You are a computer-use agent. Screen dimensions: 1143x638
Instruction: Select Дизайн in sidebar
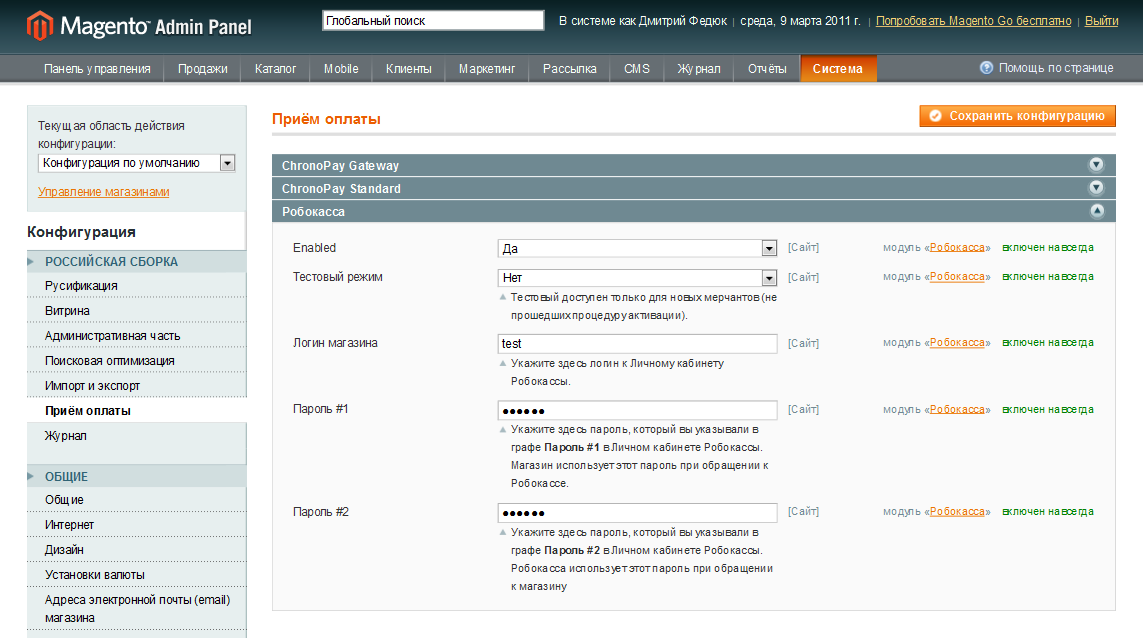pos(136,549)
